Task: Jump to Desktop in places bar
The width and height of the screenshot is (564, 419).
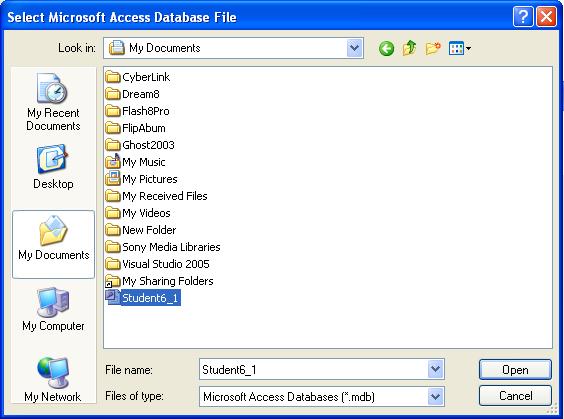Action: (x=53, y=167)
